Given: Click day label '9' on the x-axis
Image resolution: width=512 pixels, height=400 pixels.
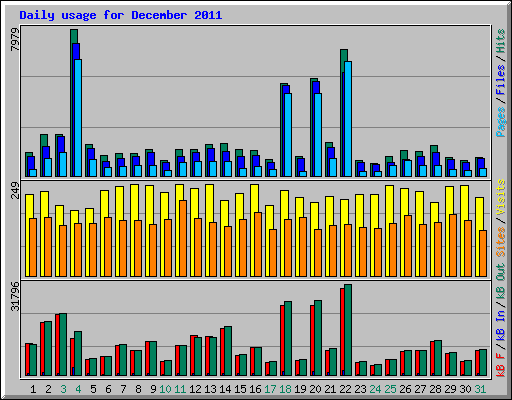Looking at the screenshot, I should click(153, 389).
